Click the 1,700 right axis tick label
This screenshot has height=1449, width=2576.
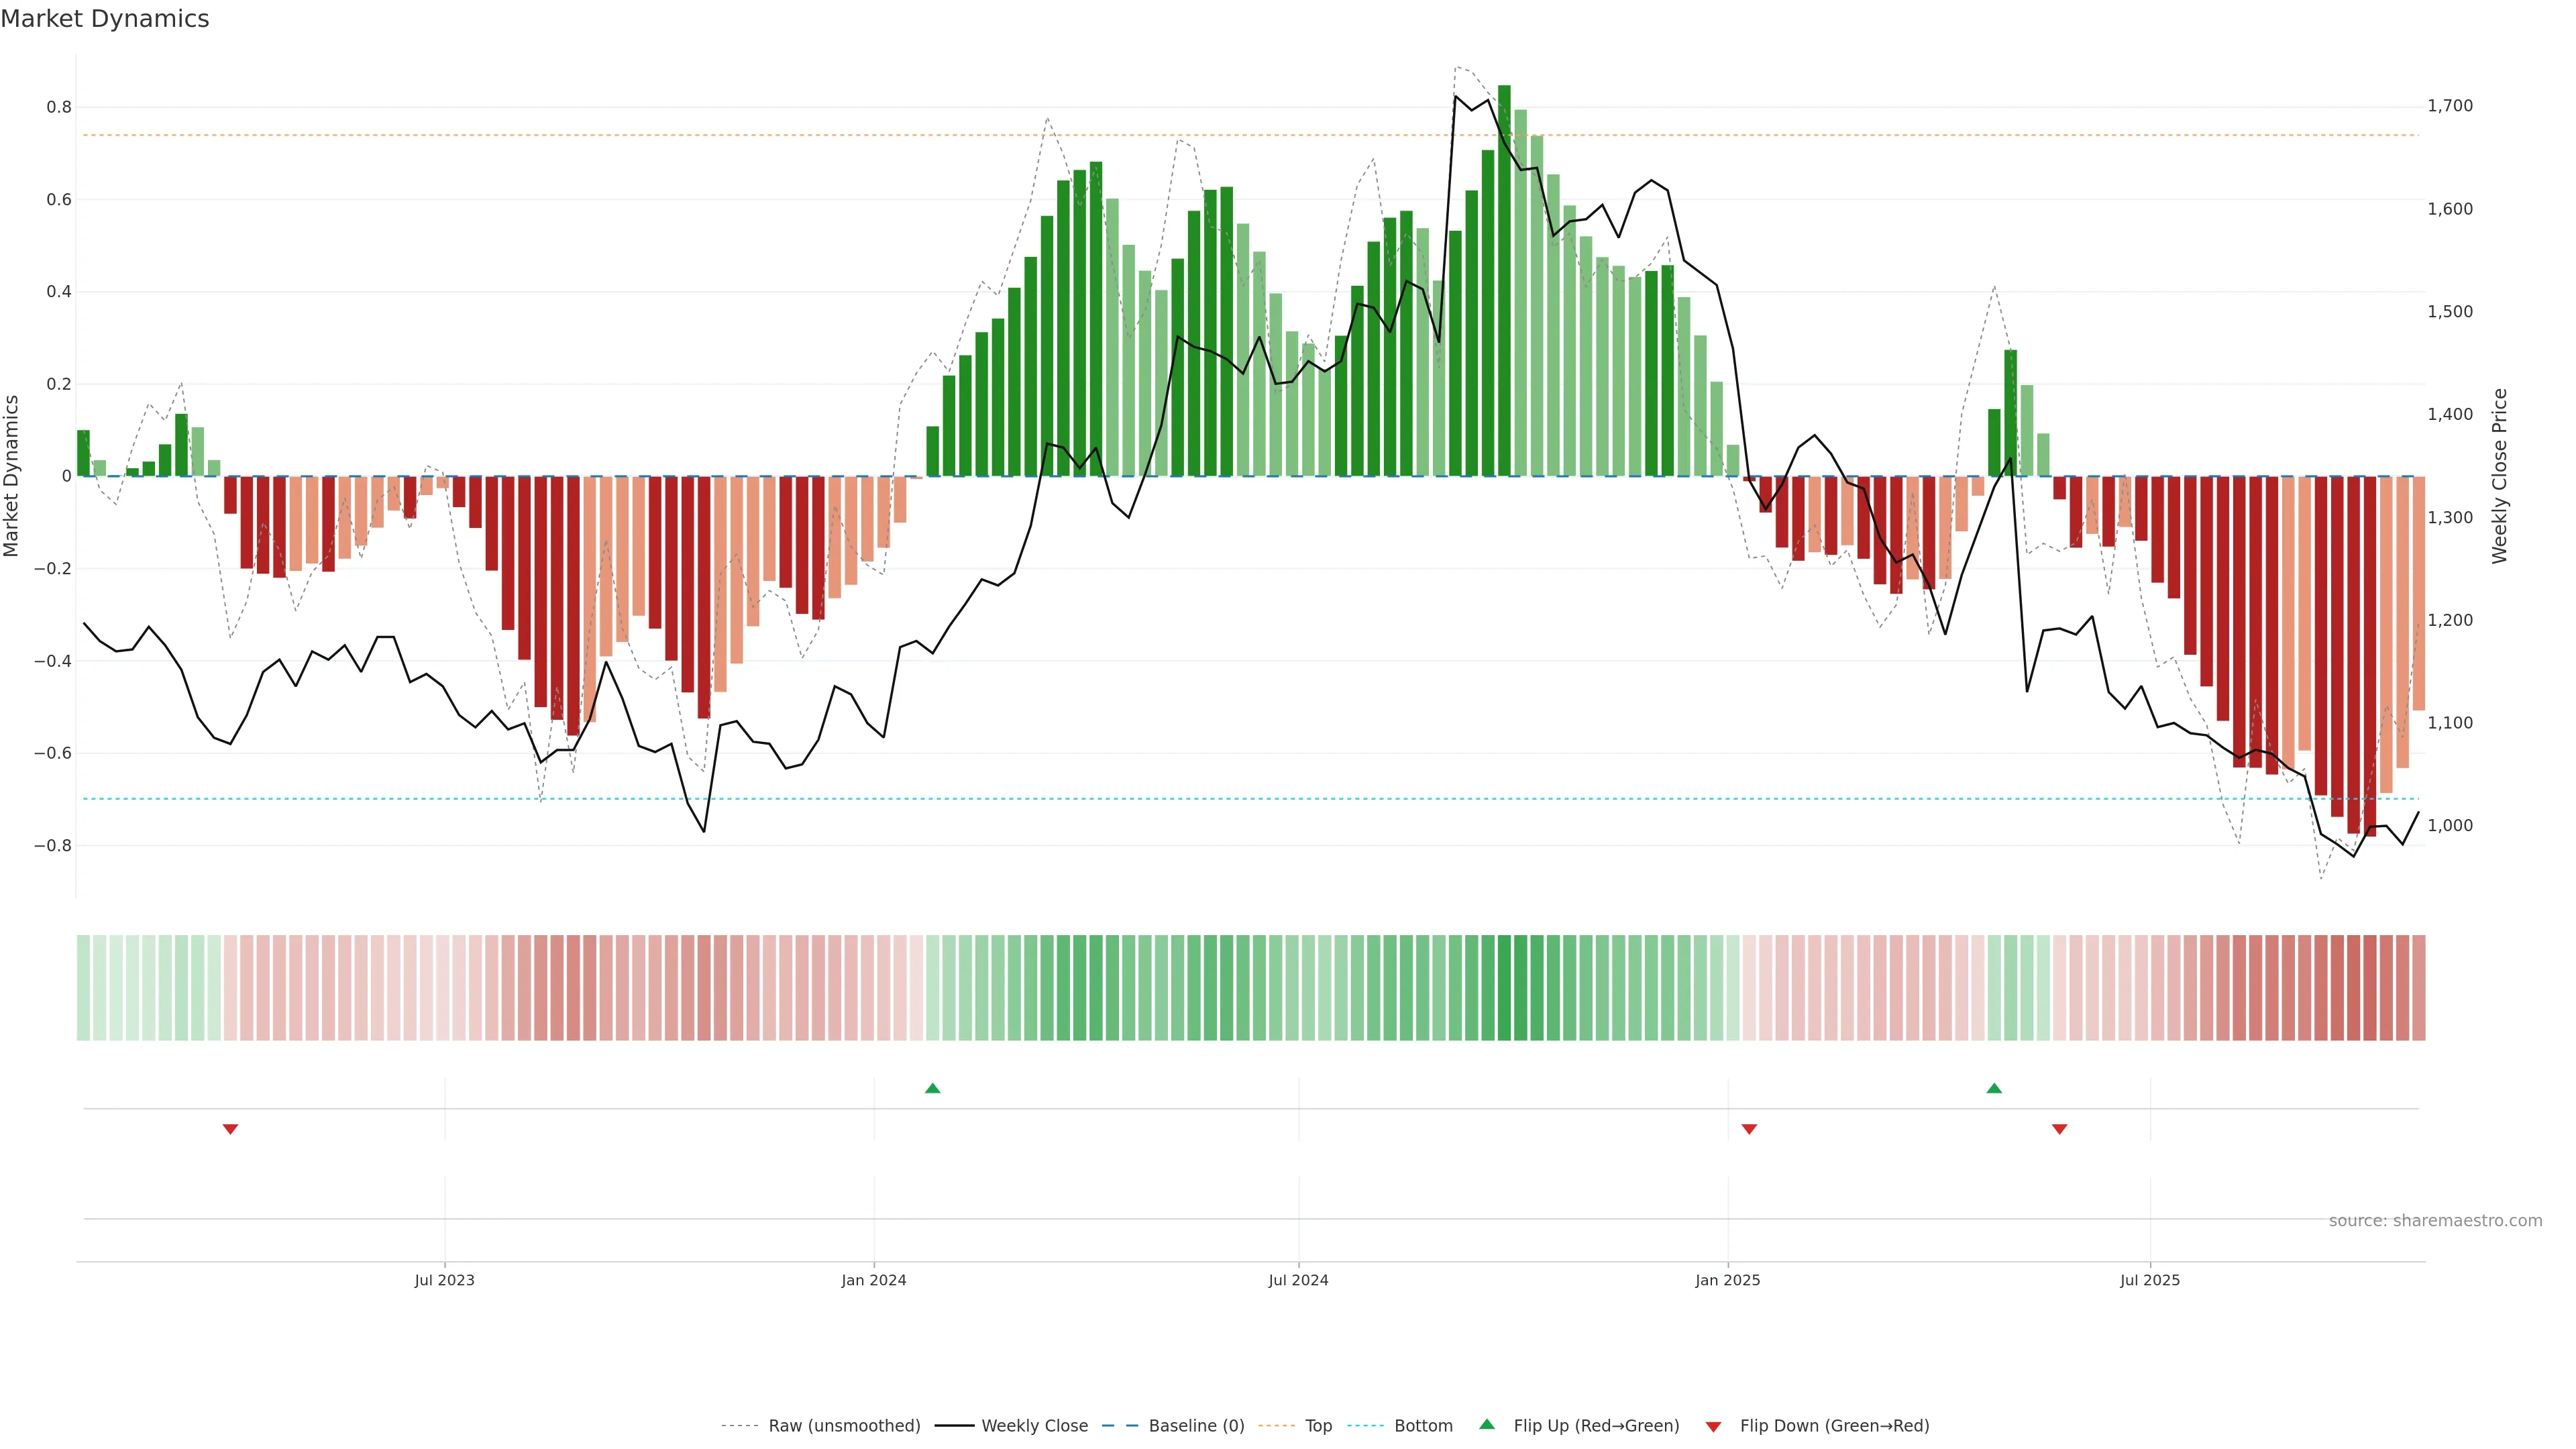(x=2450, y=106)
